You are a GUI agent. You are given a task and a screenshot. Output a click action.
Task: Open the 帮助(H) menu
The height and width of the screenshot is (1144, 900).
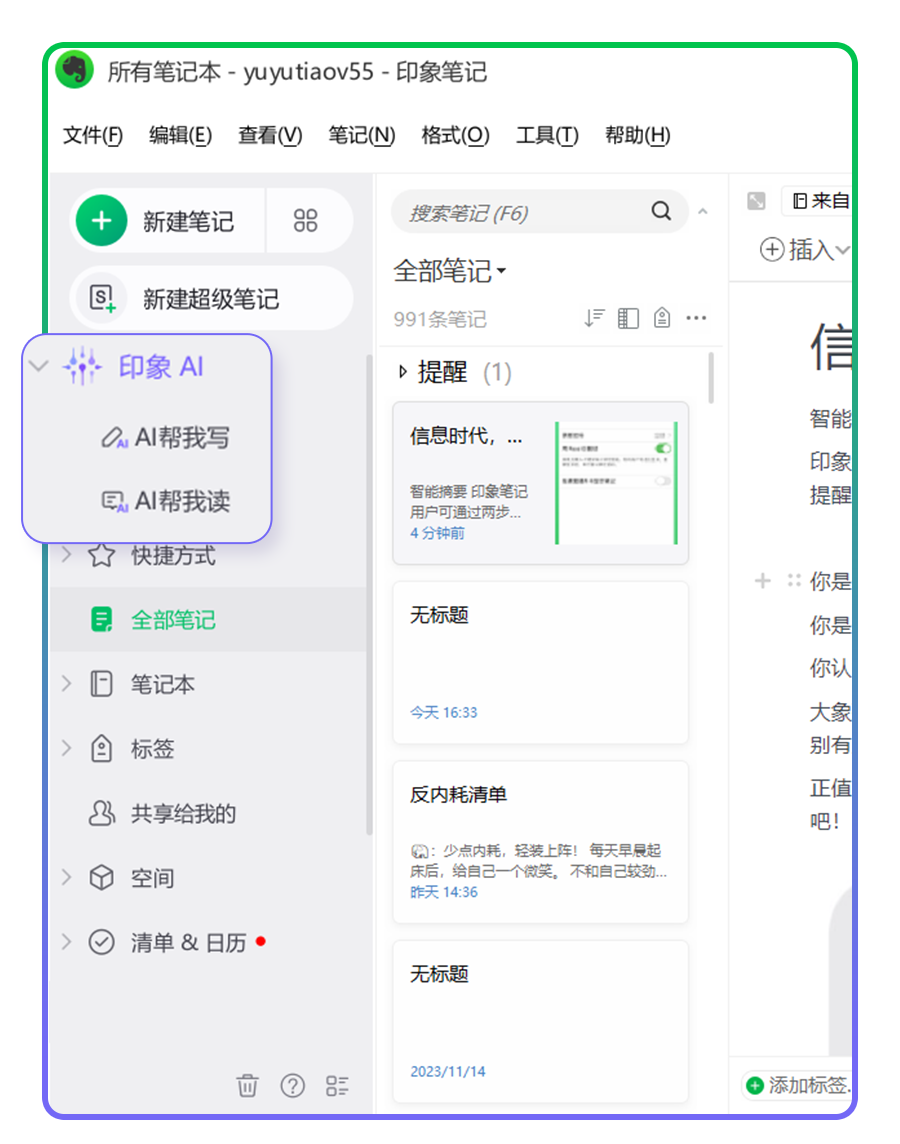(637, 135)
